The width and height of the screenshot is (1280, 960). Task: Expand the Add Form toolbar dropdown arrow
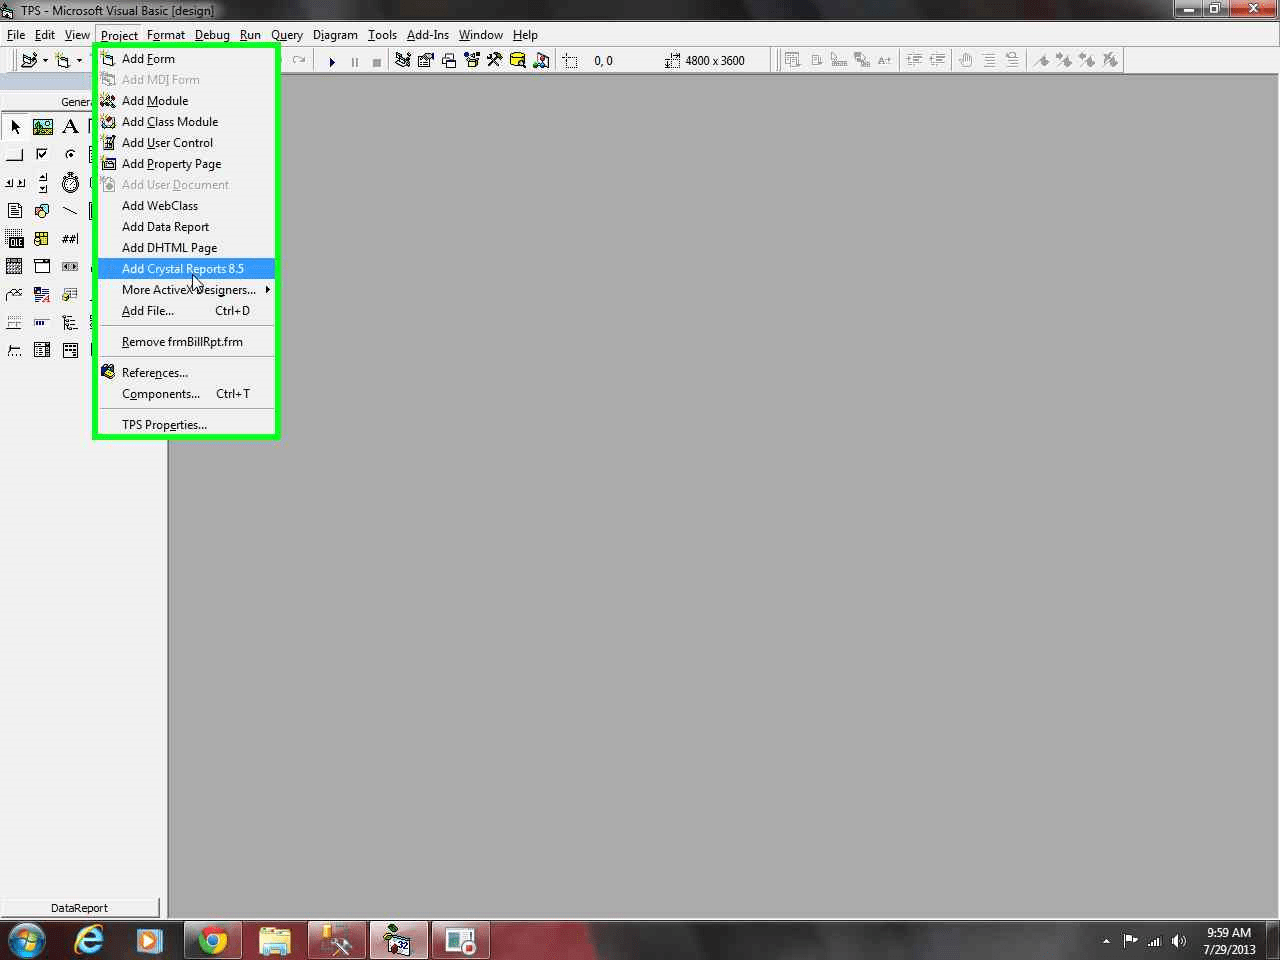coord(78,60)
